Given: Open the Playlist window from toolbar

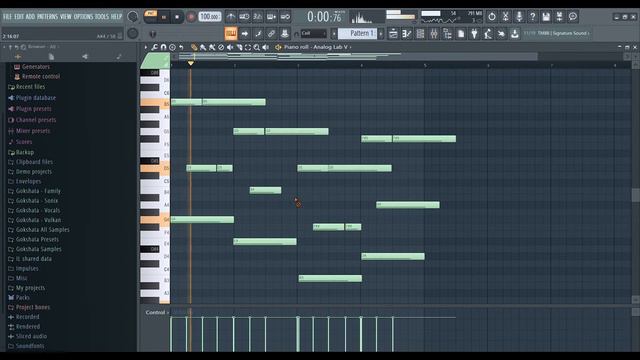Looking at the screenshot, I should pos(393,33).
